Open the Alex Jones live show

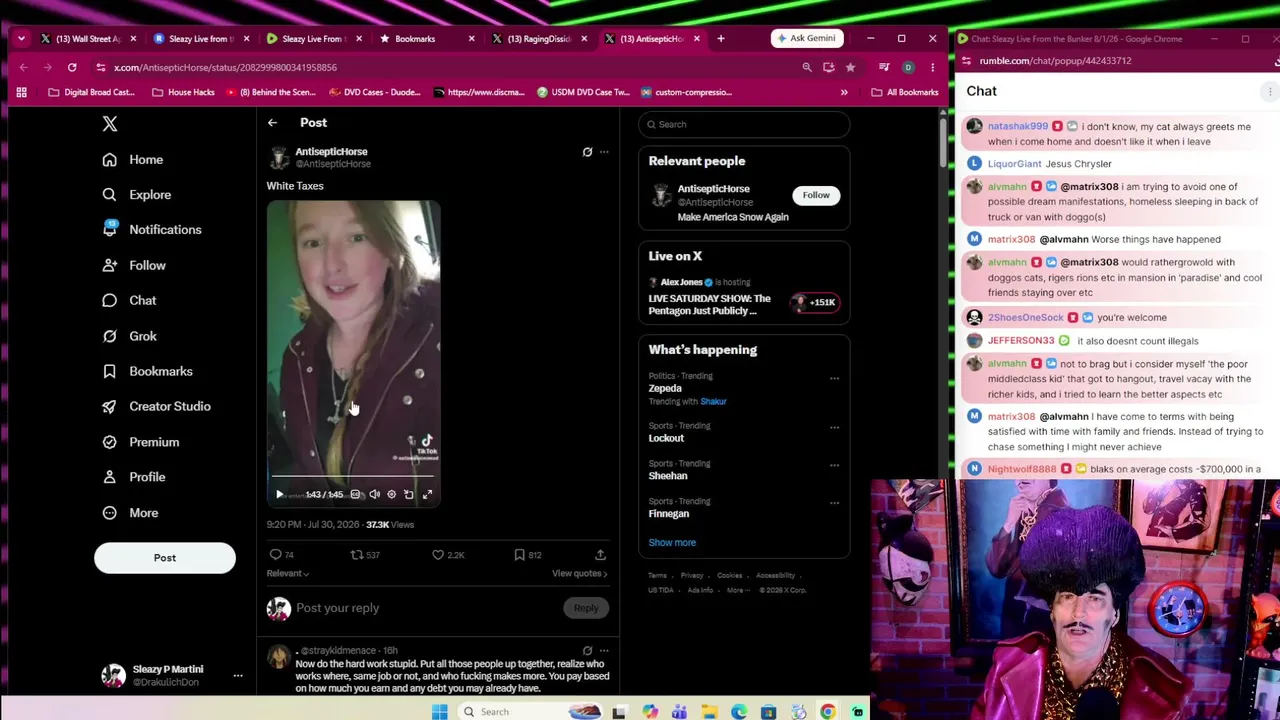[x=744, y=298]
